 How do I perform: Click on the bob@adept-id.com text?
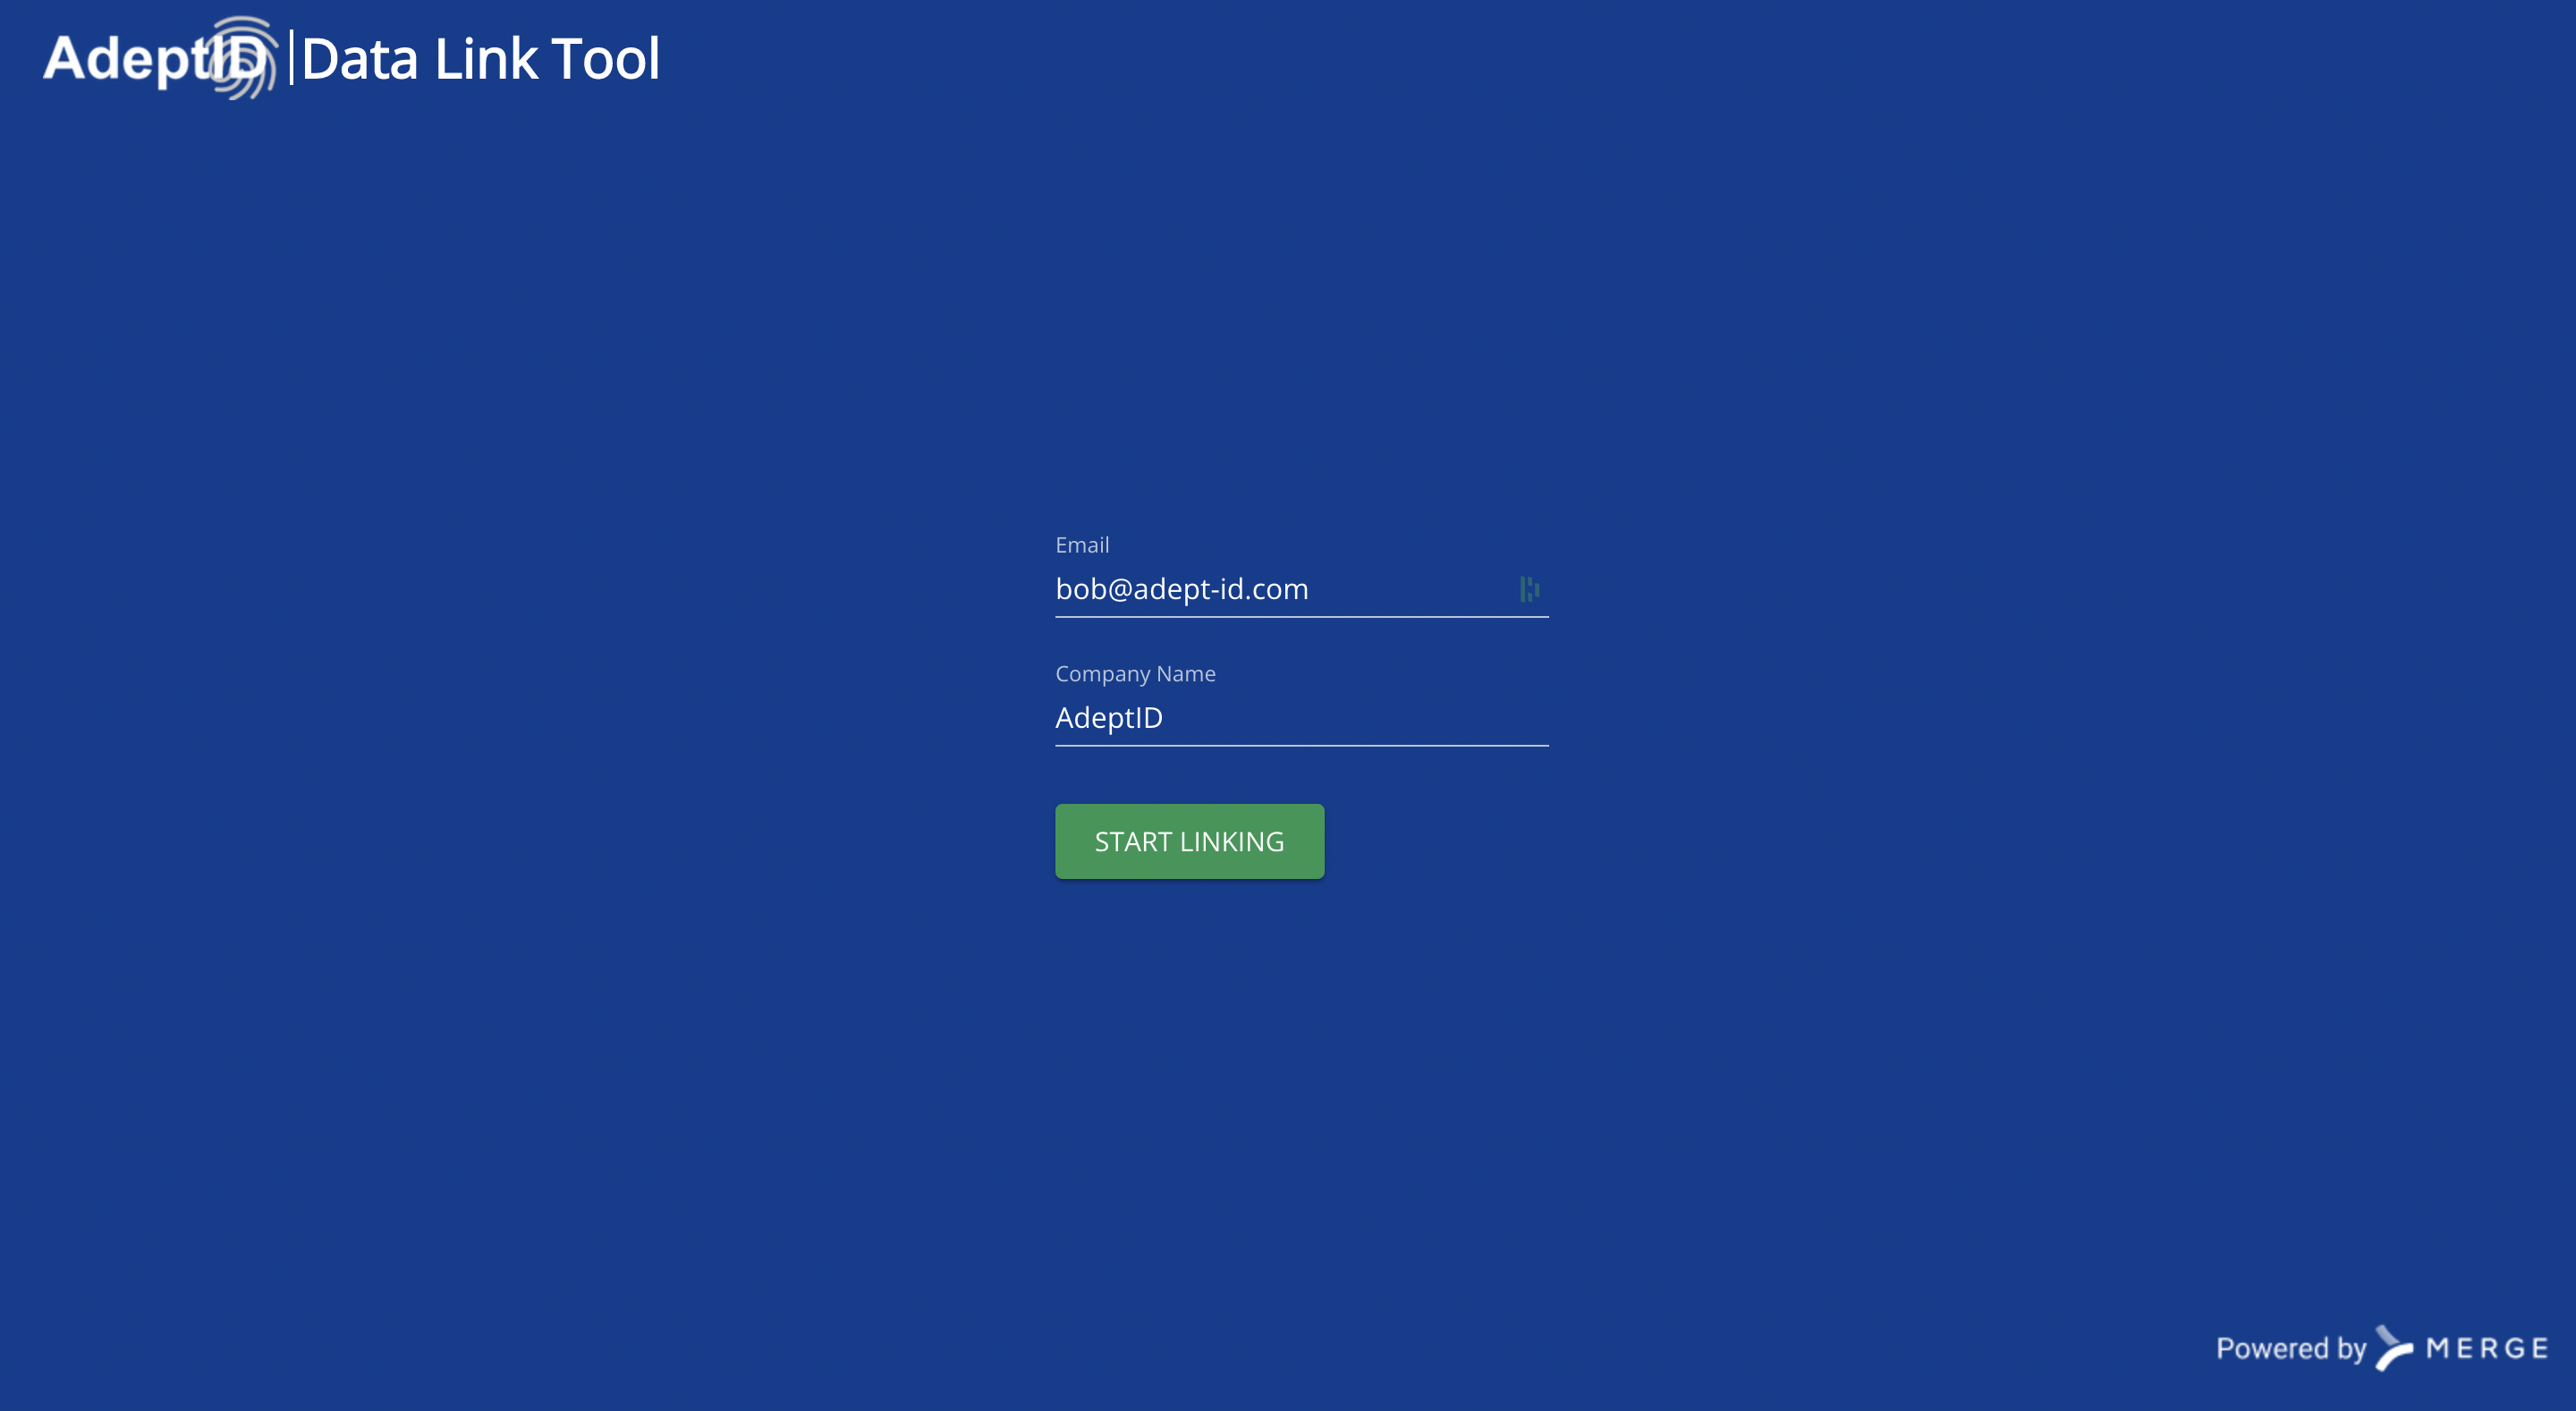click(x=1181, y=589)
